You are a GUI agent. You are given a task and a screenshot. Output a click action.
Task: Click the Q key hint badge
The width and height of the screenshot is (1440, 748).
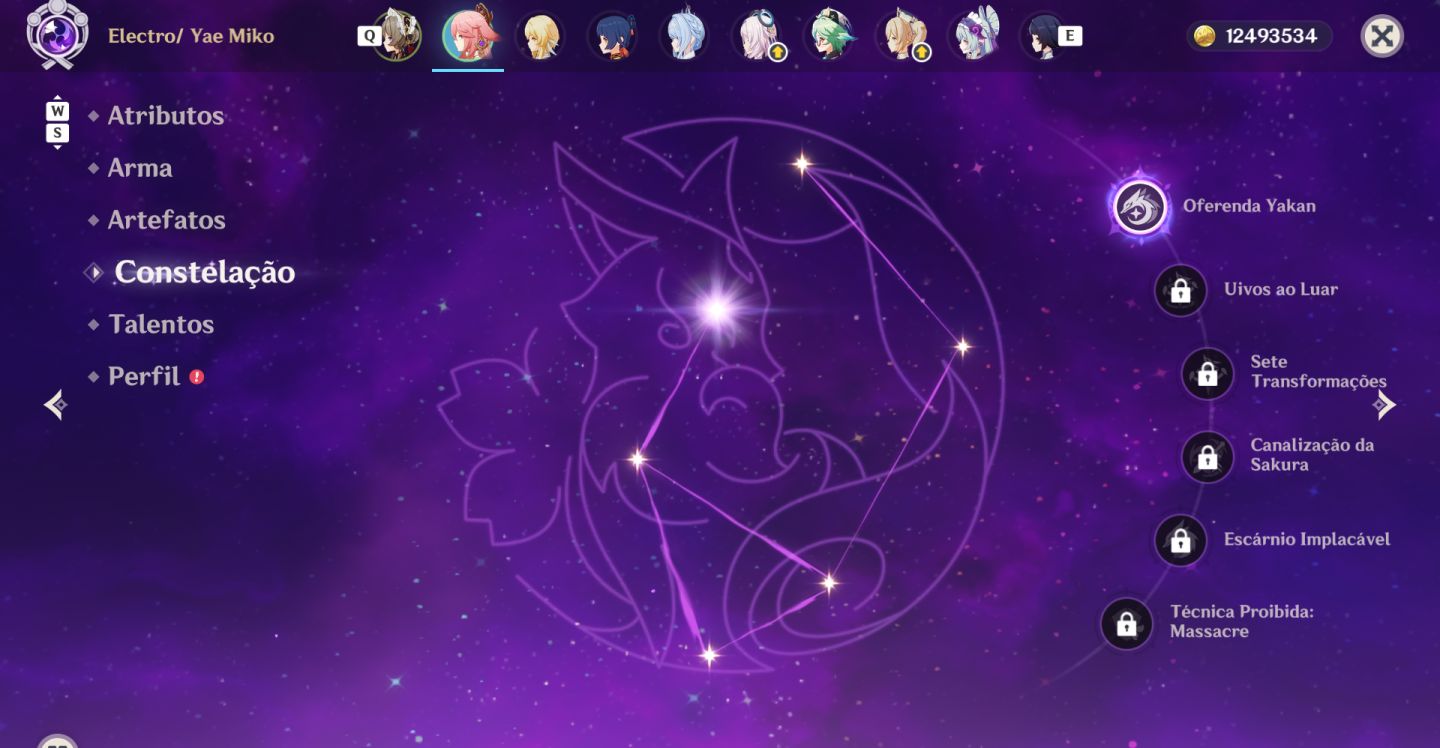point(369,36)
